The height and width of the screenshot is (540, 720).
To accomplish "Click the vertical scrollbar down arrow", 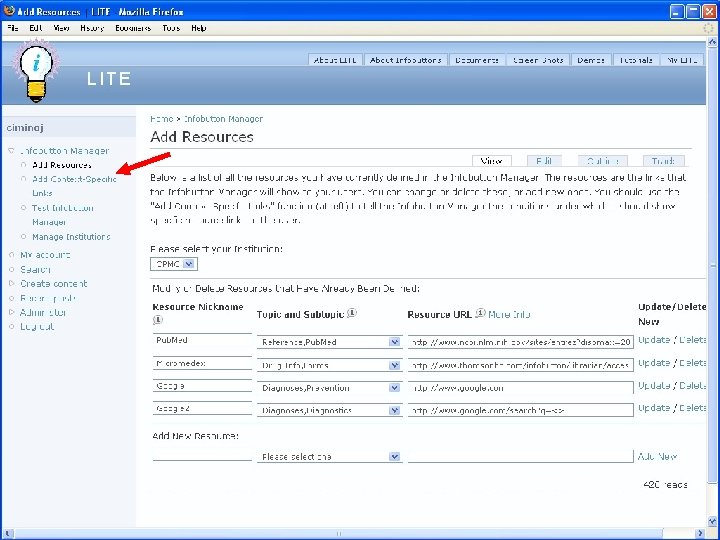I will point(713,522).
